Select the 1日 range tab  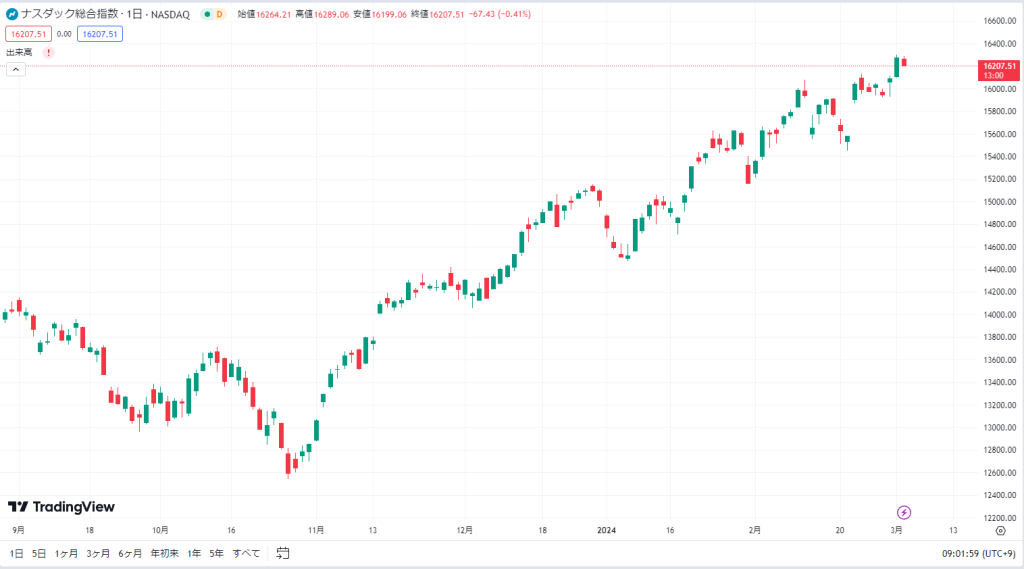pos(16,553)
